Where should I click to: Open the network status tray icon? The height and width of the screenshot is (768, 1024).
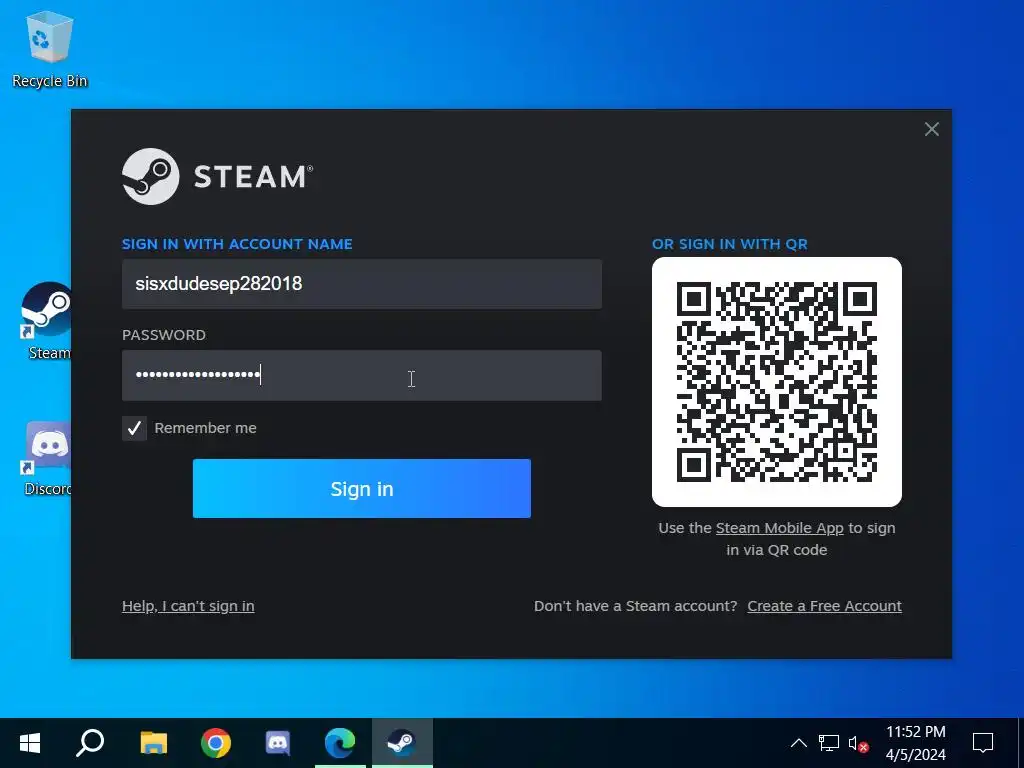829,743
